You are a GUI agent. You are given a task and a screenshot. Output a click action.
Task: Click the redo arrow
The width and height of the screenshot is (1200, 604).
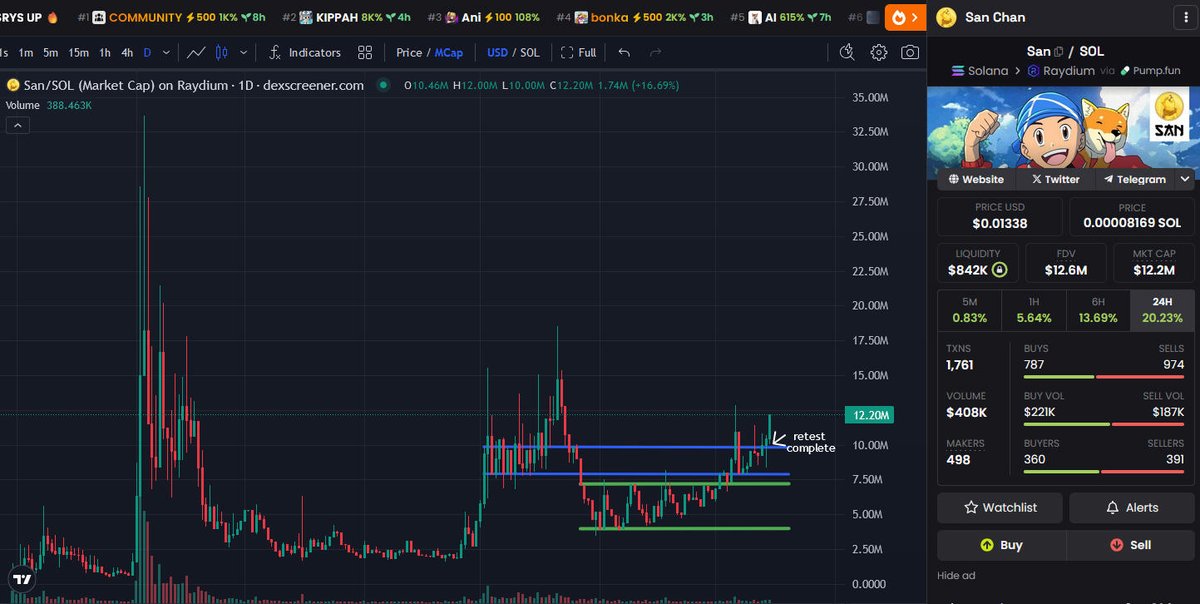pos(655,52)
